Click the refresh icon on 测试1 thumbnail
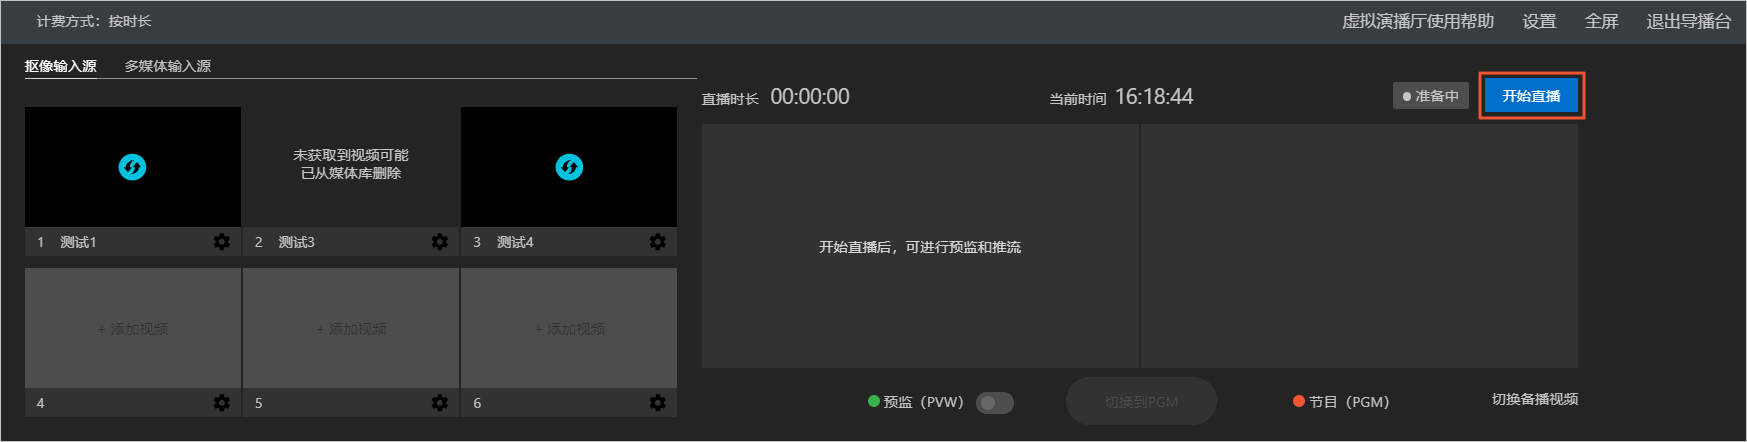 point(132,167)
